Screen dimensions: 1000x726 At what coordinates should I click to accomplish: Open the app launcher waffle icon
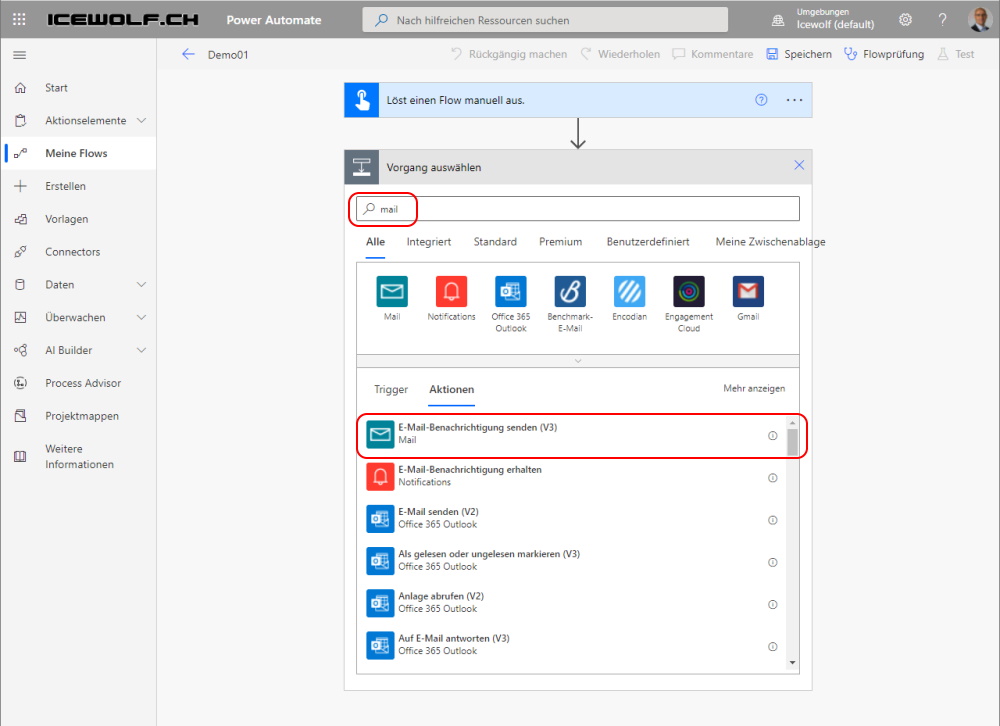tap(19, 19)
